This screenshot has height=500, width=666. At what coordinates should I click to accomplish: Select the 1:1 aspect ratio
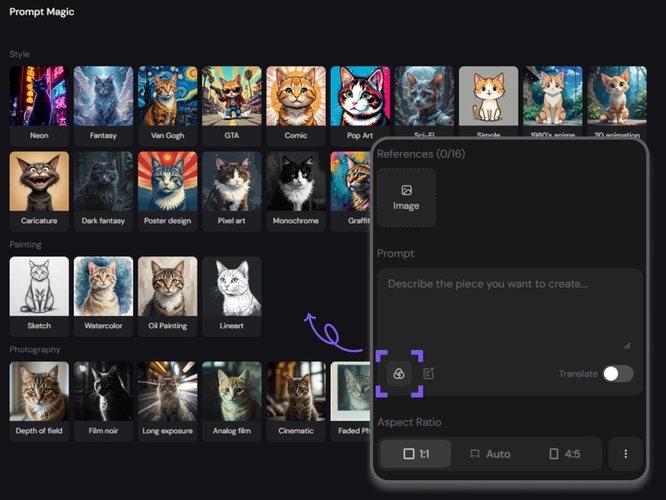(416, 454)
